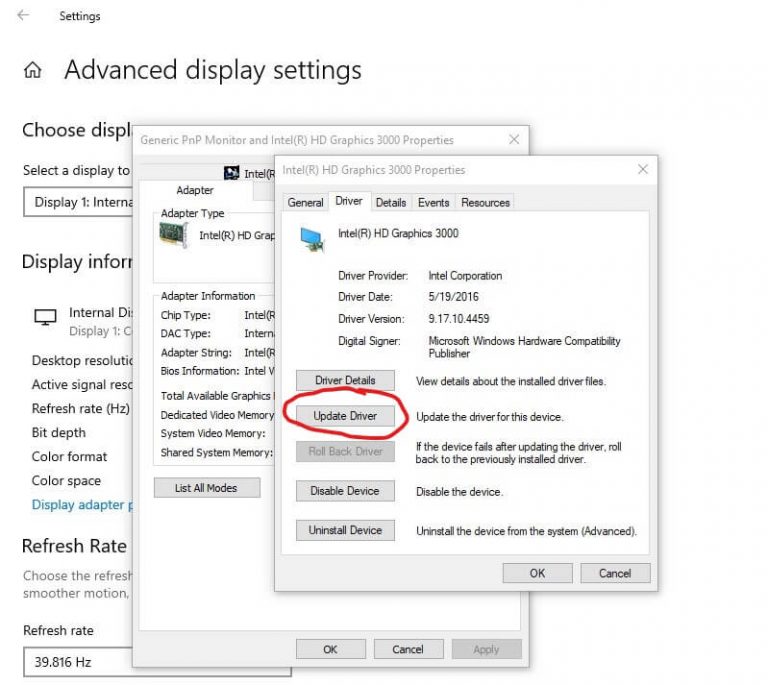Cancel the Intel Graphics Properties dialog
The image size is (768, 685).
click(x=615, y=573)
